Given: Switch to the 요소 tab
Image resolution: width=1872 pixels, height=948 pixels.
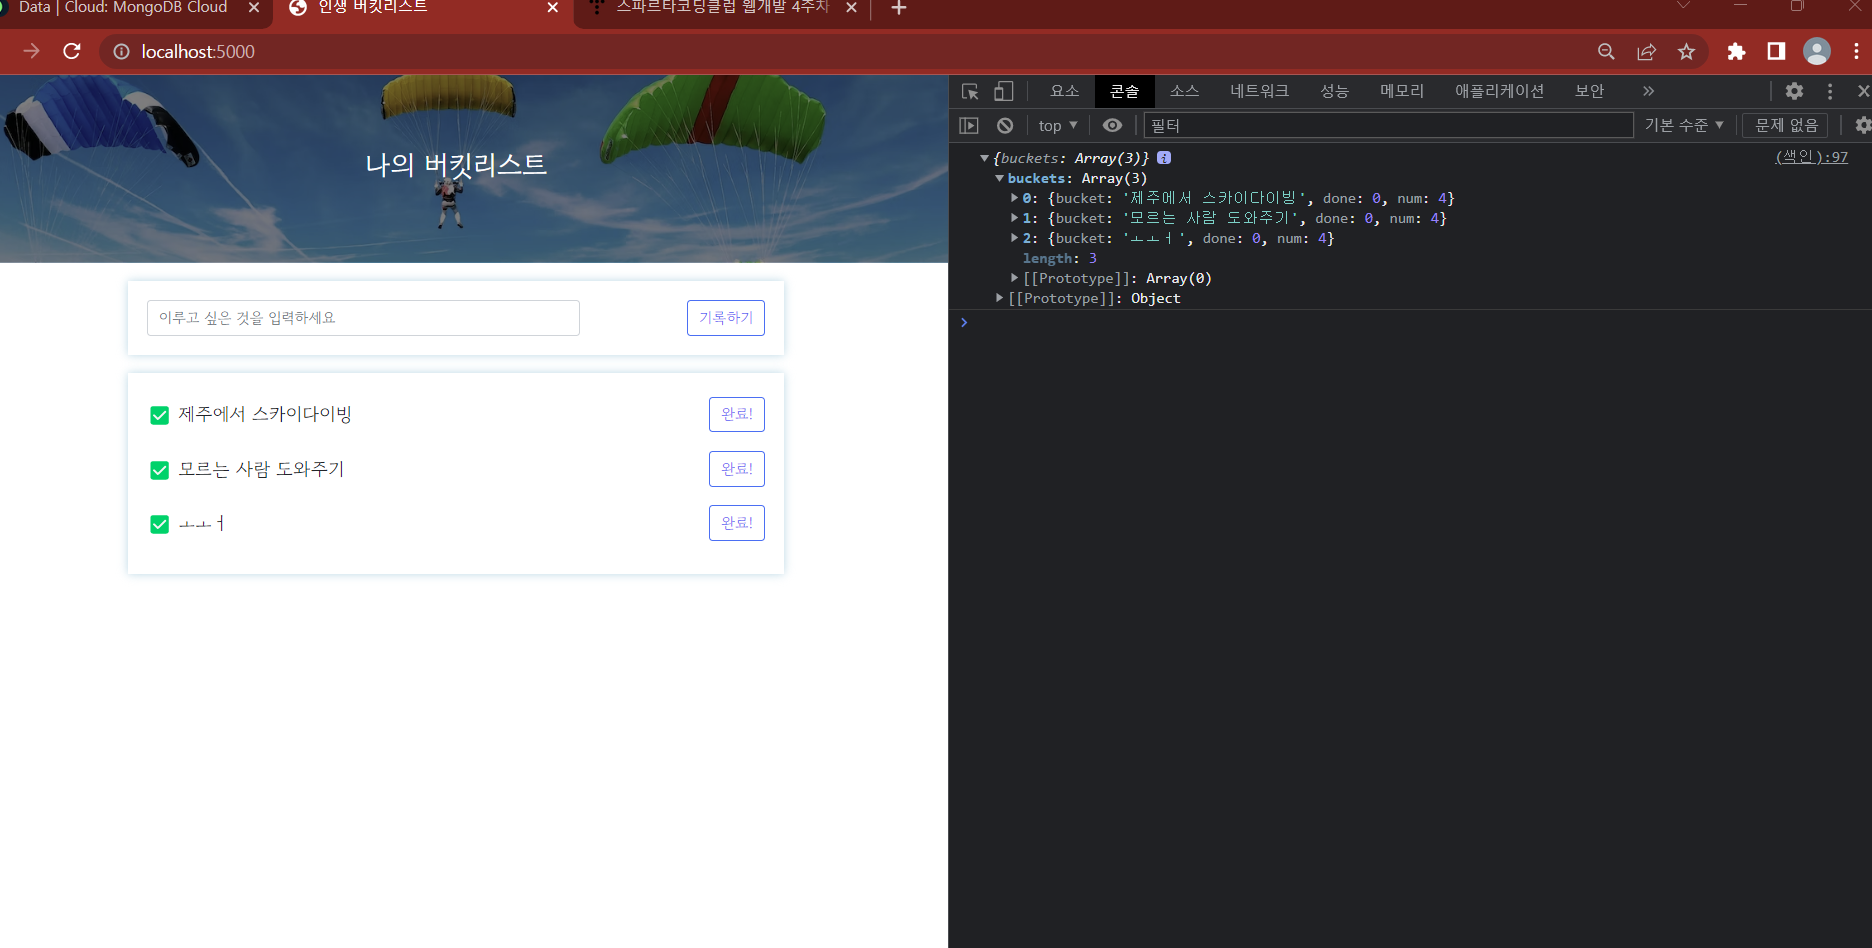Looking at the screenshot, I should click(x=1065, y=91).
